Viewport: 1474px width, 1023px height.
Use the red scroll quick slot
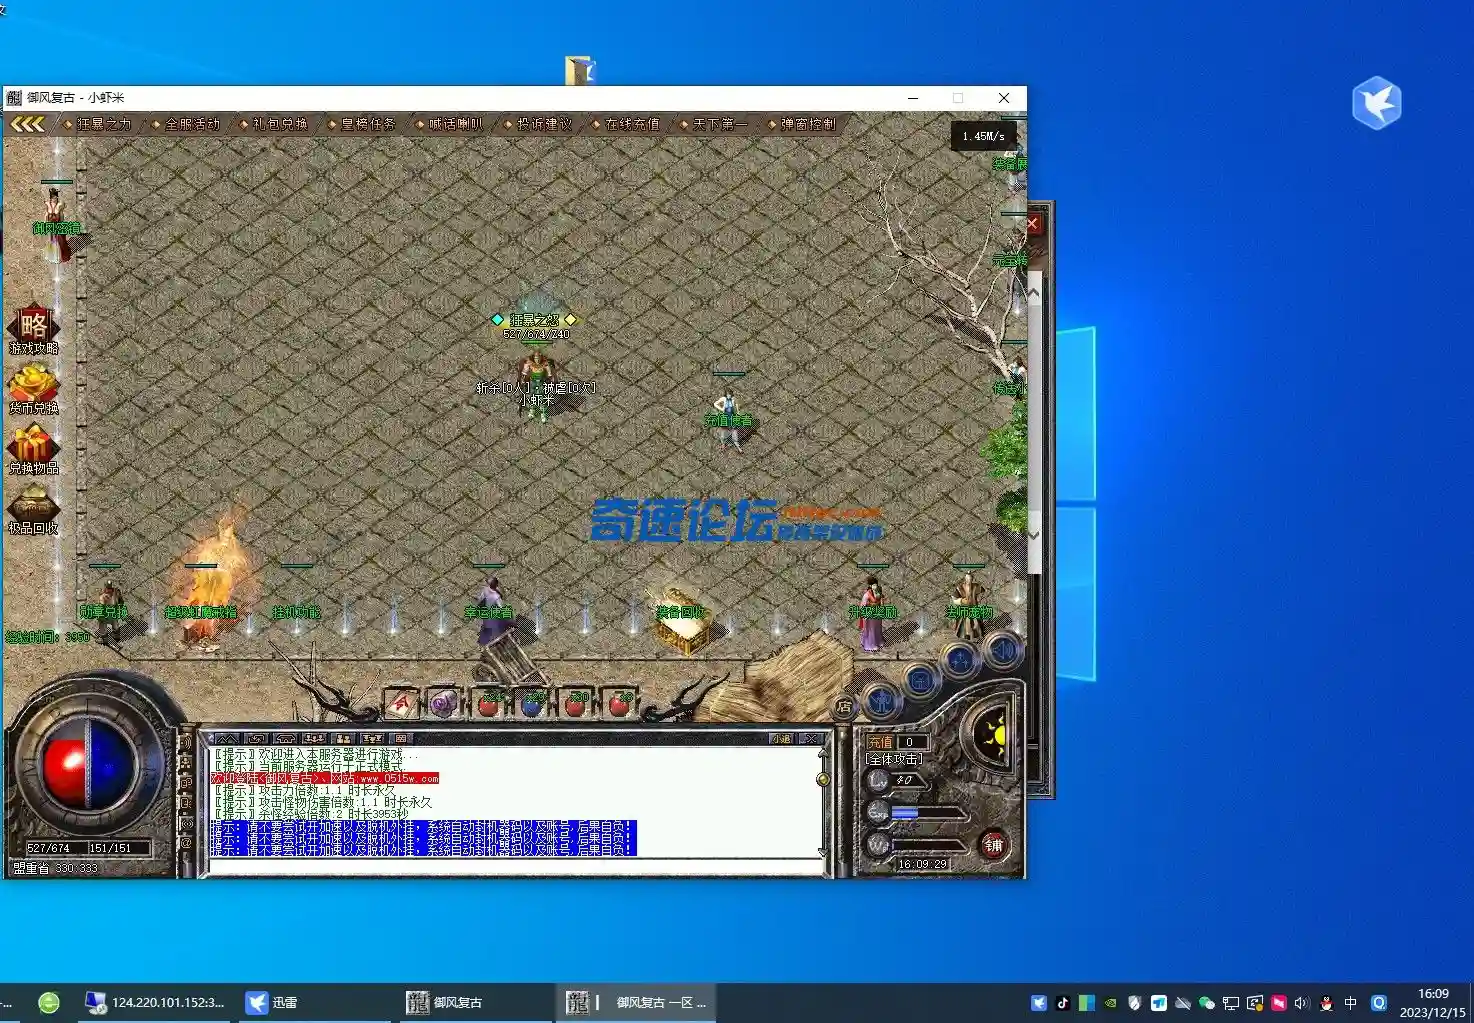401,704
